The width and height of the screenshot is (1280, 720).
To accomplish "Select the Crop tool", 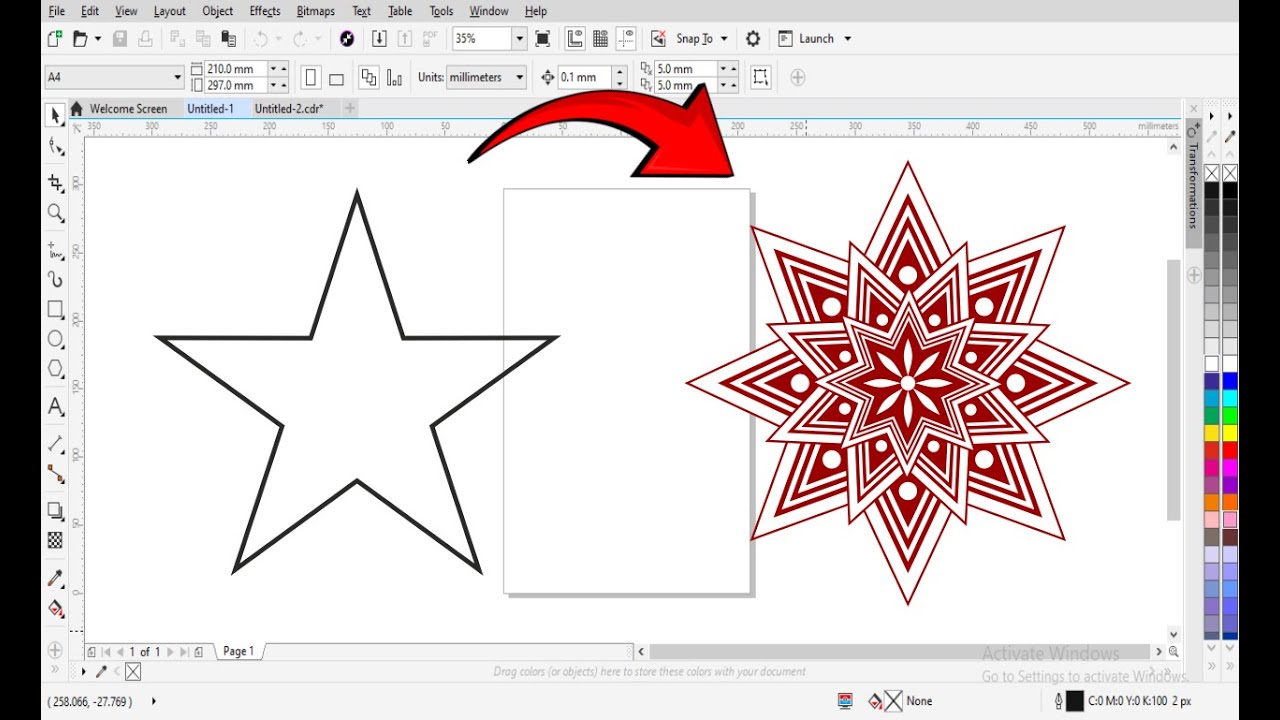I will (56, 183).
